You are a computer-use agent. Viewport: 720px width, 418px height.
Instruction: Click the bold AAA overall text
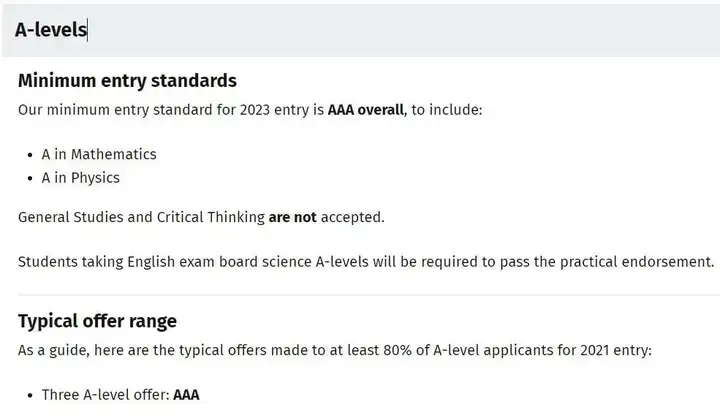coord(366,110)
